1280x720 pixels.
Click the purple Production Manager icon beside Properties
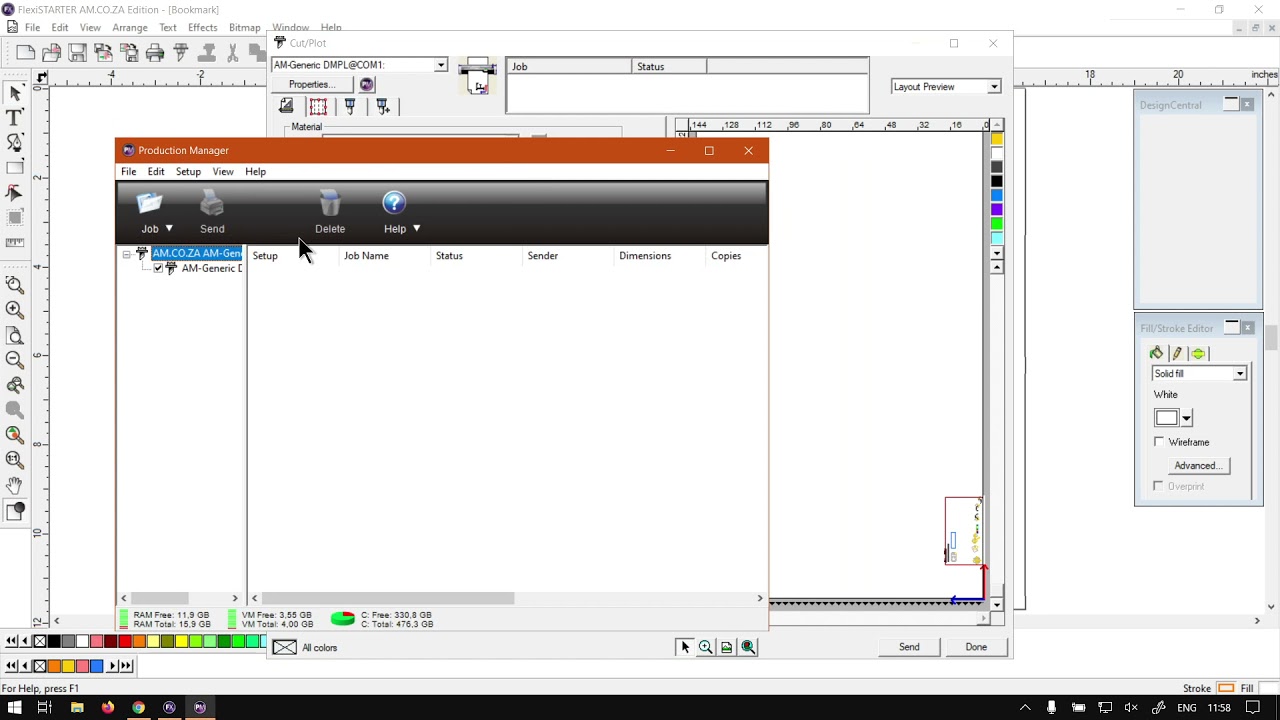click(367, 85)
